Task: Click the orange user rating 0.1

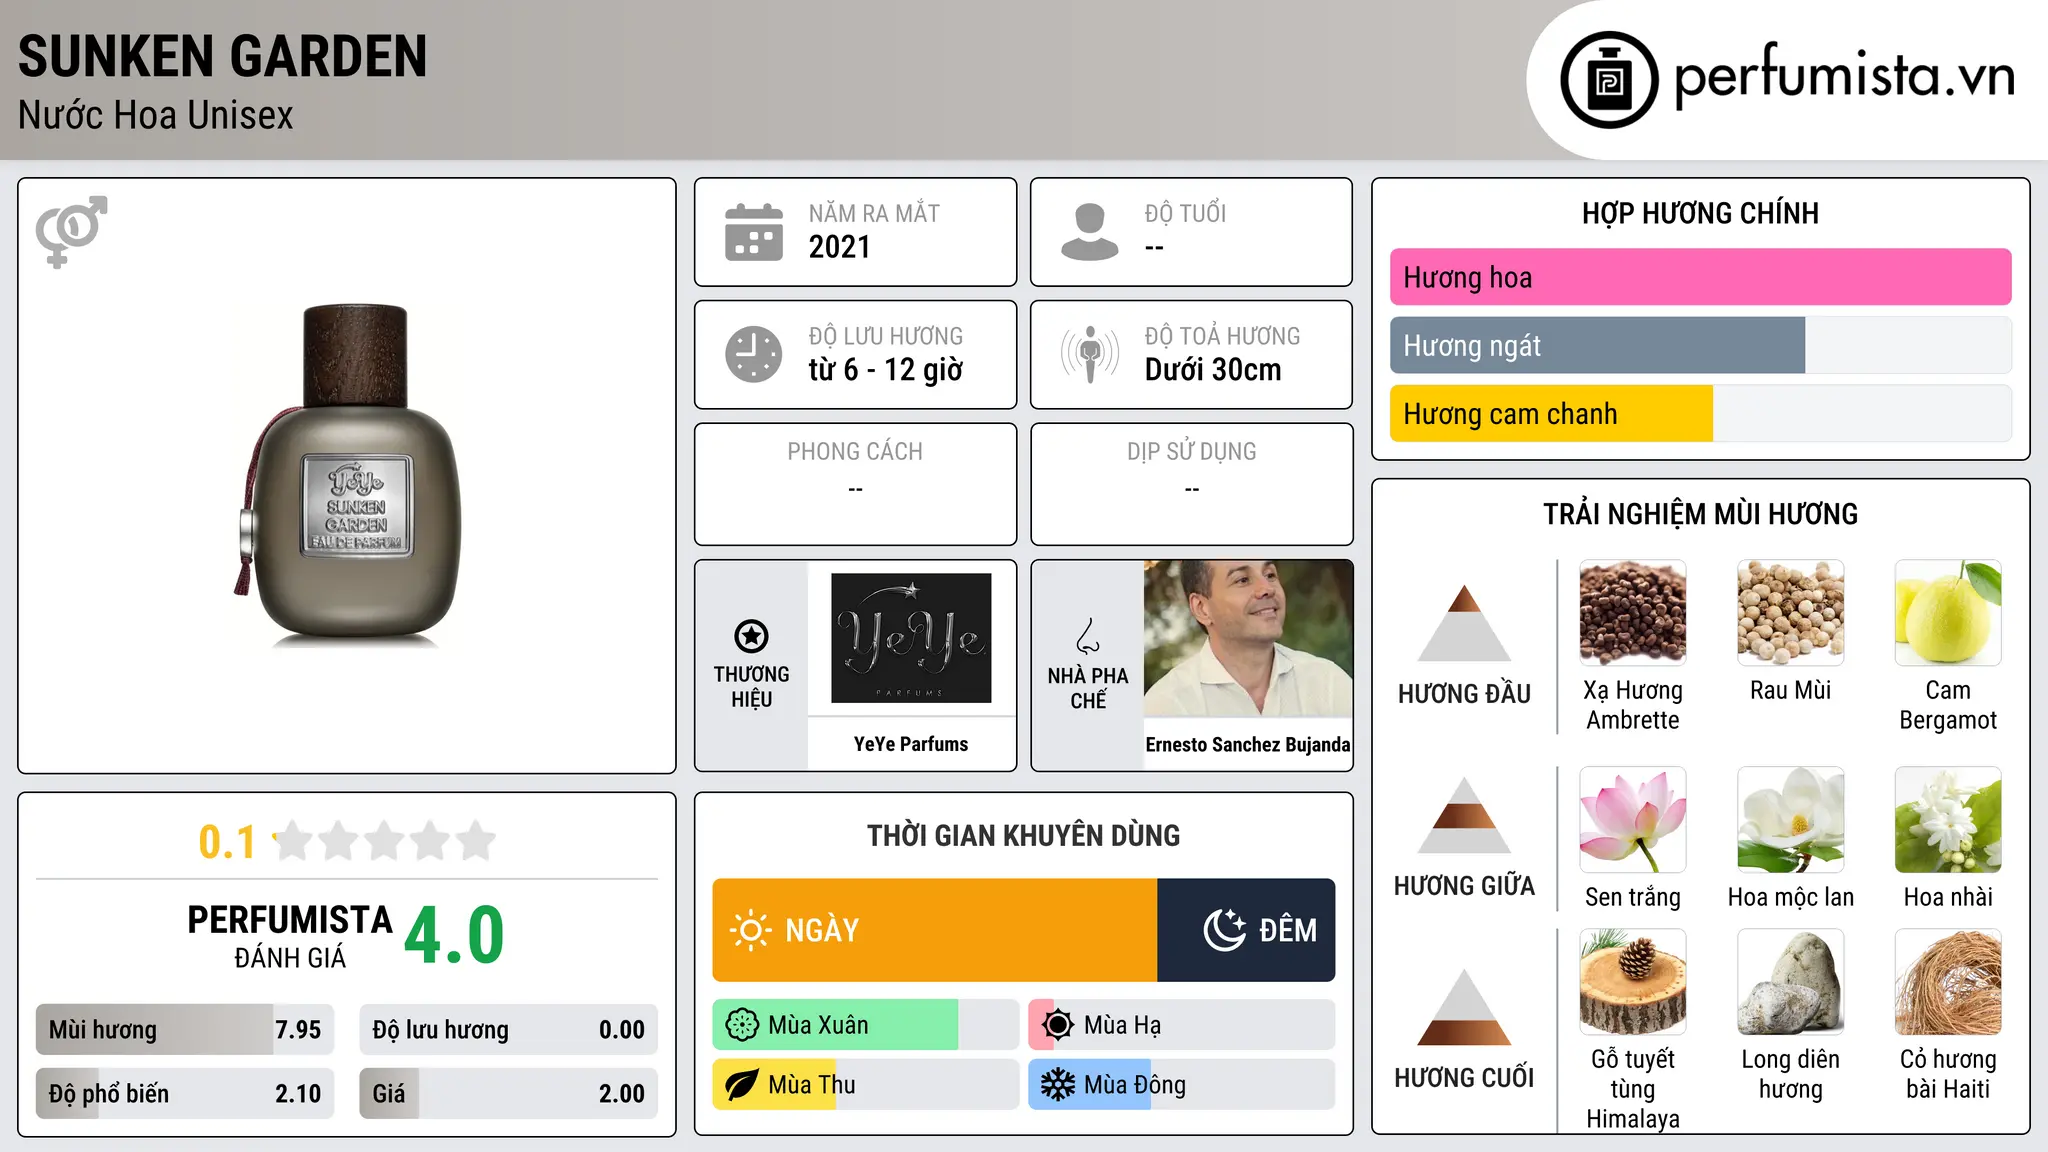Action: (x=227, y=842)
